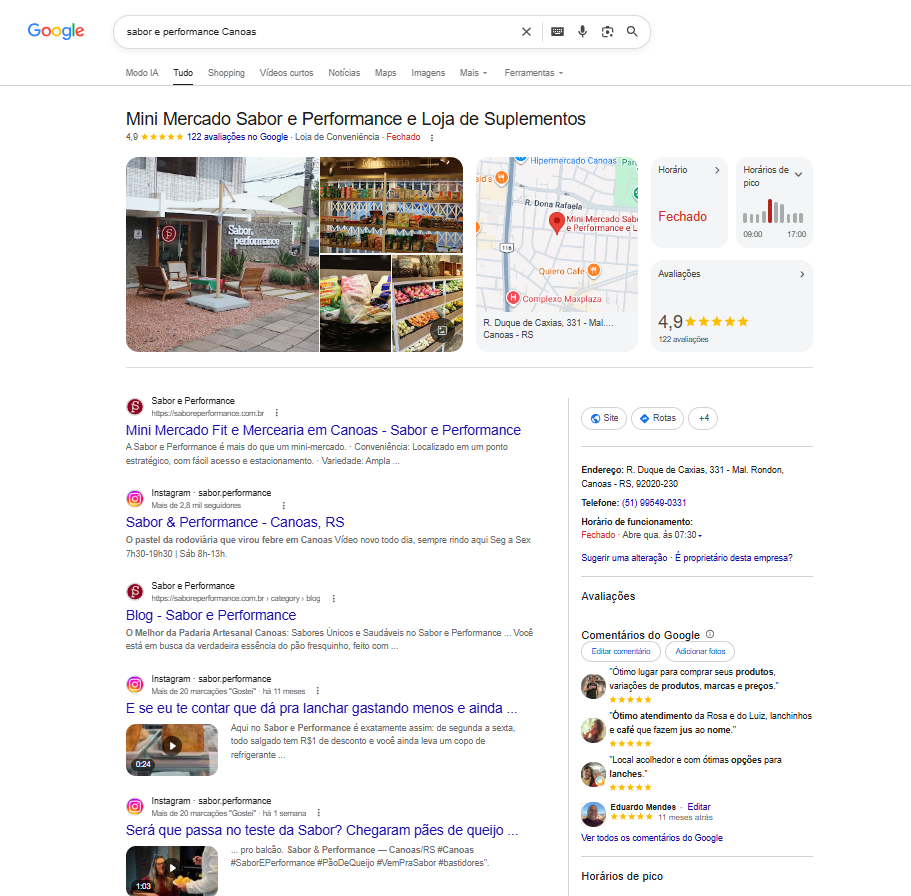Select the Tudo tab
This screenshot has height=896, width=911.
[x=183, y=73]
